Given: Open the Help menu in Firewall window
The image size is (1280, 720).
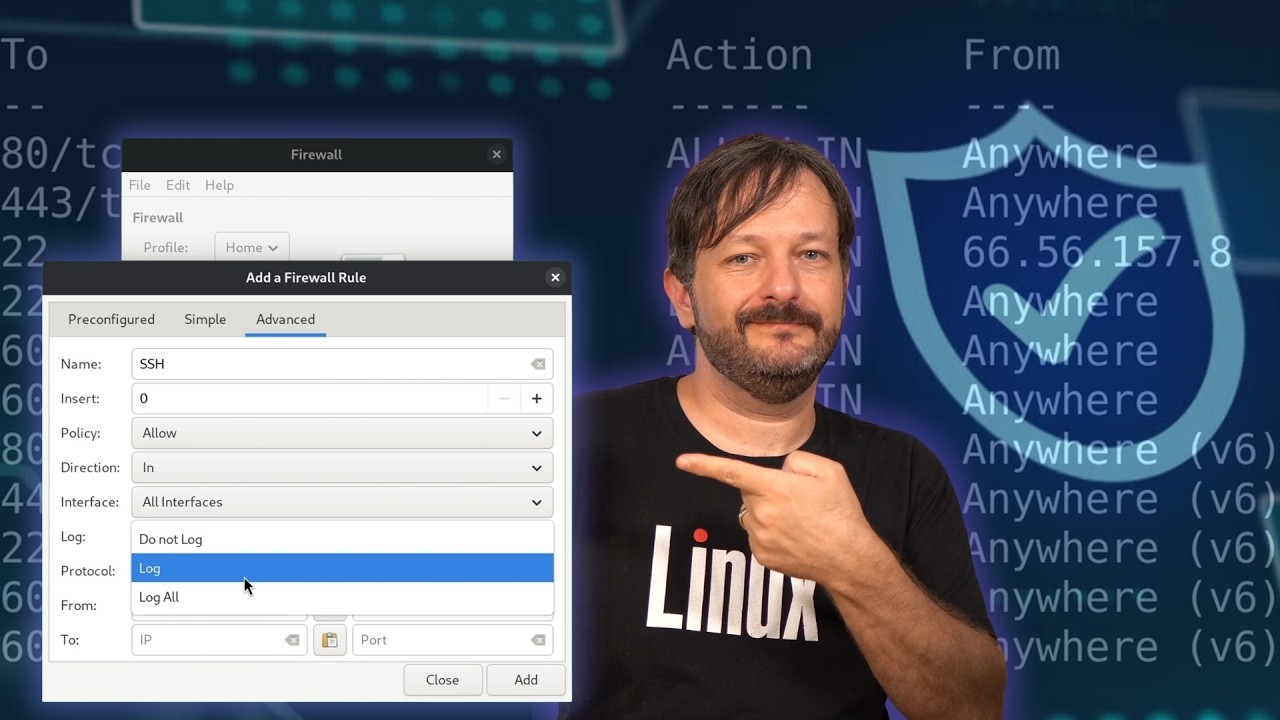Looking at the screenshot, I should [219, 185].
